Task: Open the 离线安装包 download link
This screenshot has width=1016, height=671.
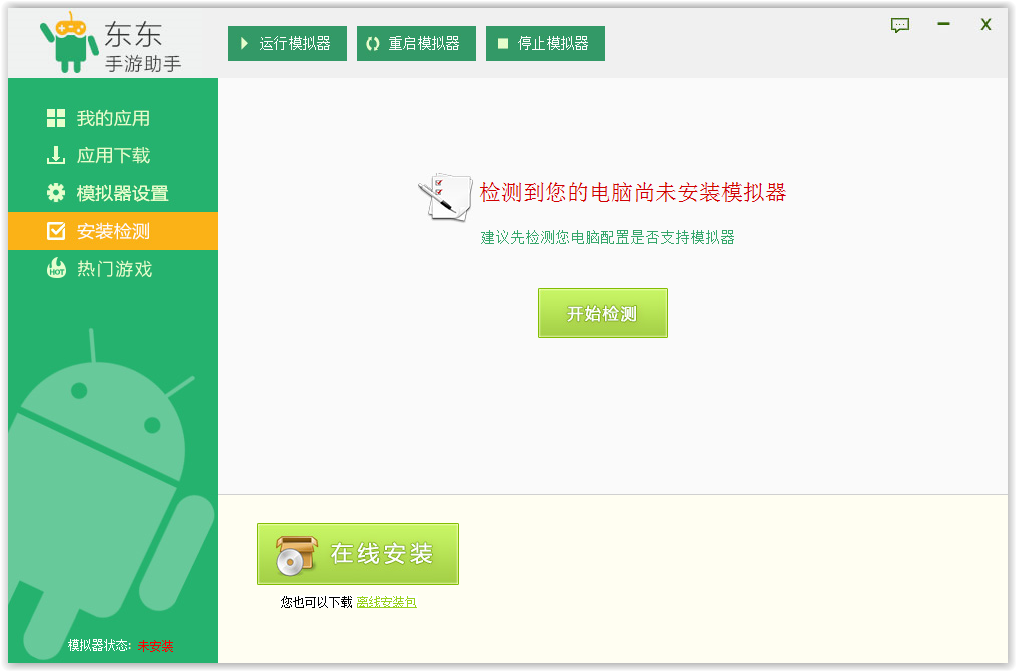Action: pos(386,602)
